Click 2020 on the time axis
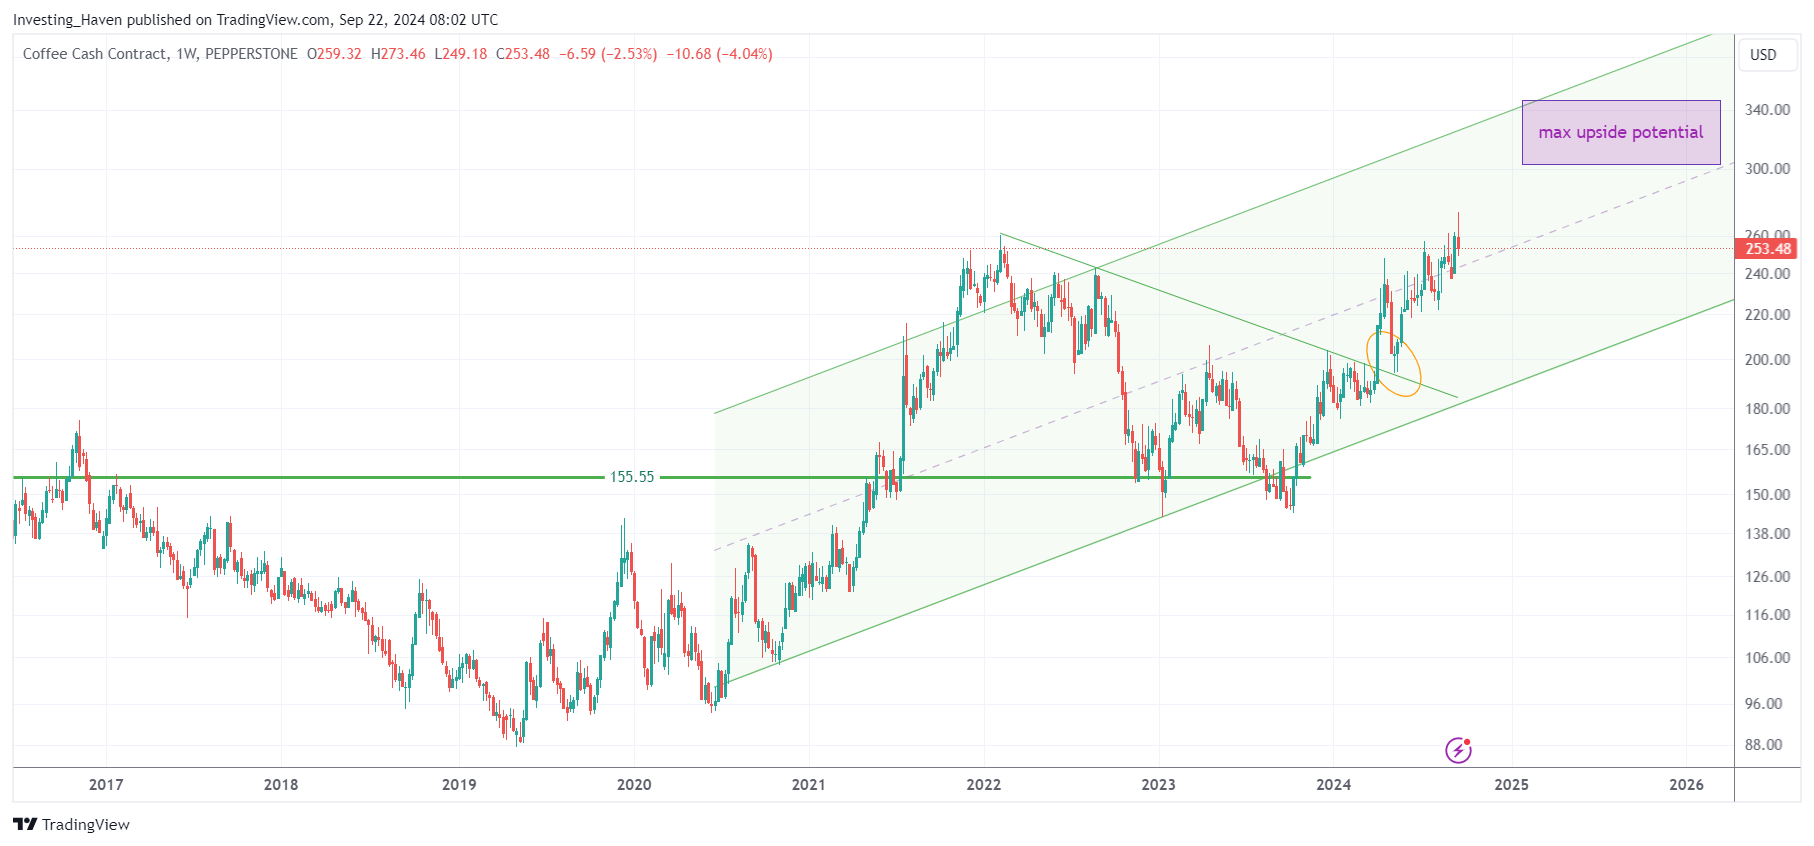Image resolution: width=1814 pixels, height=846 pixels. (634, 784)
